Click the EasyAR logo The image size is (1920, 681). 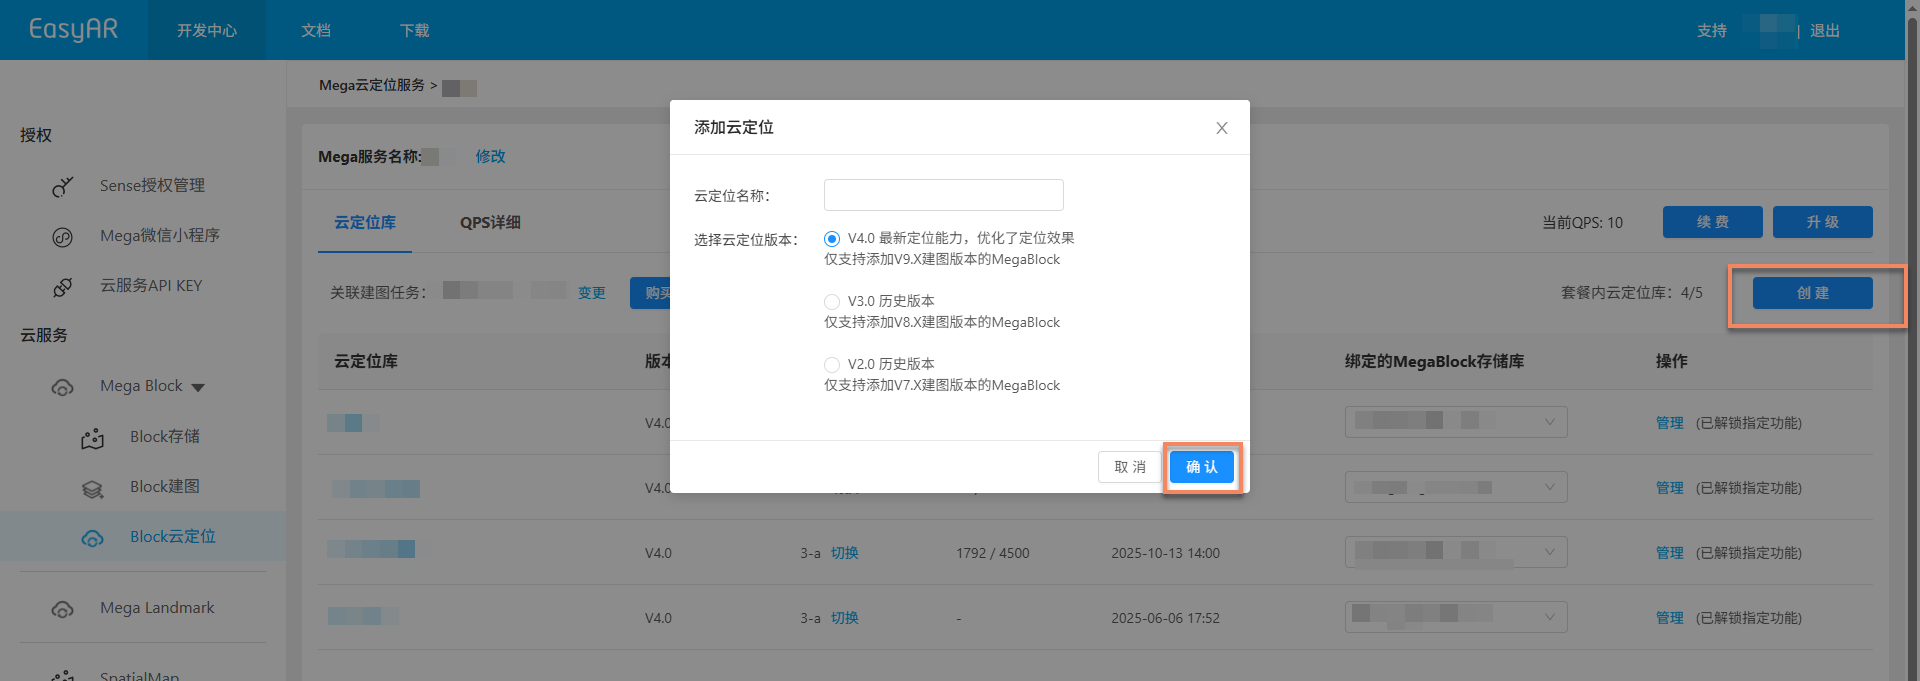pyautogui.click(x=74, y=29)
